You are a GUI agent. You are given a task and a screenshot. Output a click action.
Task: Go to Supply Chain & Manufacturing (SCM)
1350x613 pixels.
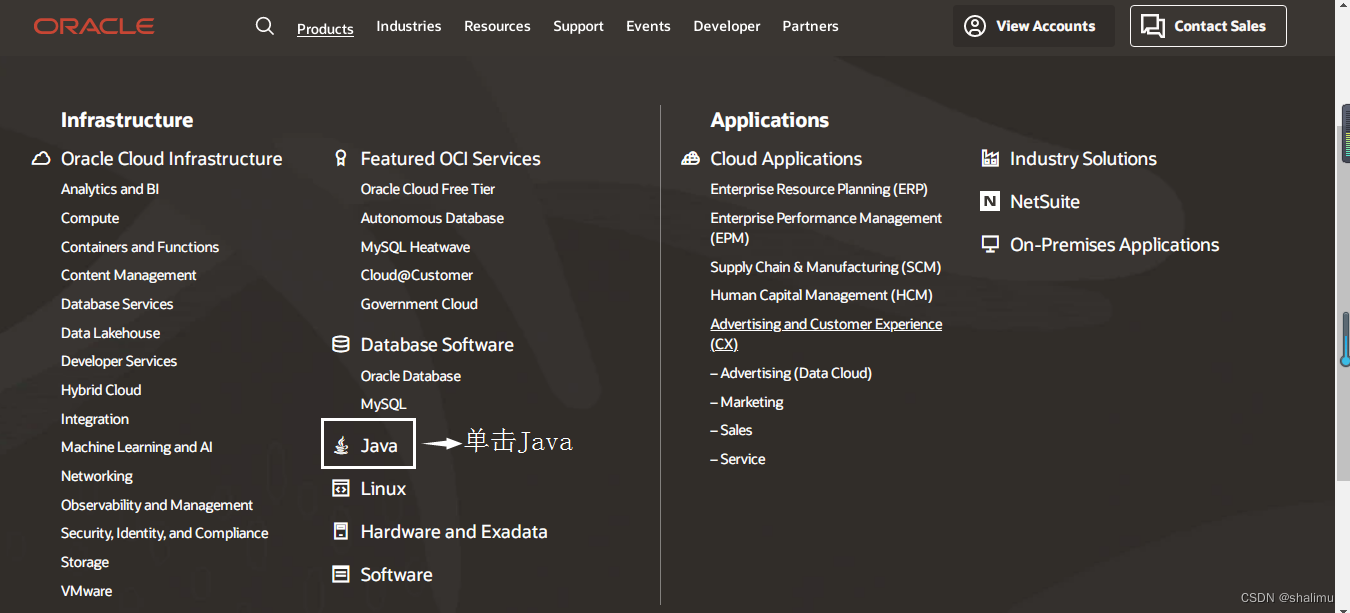[x=826, y=267]
